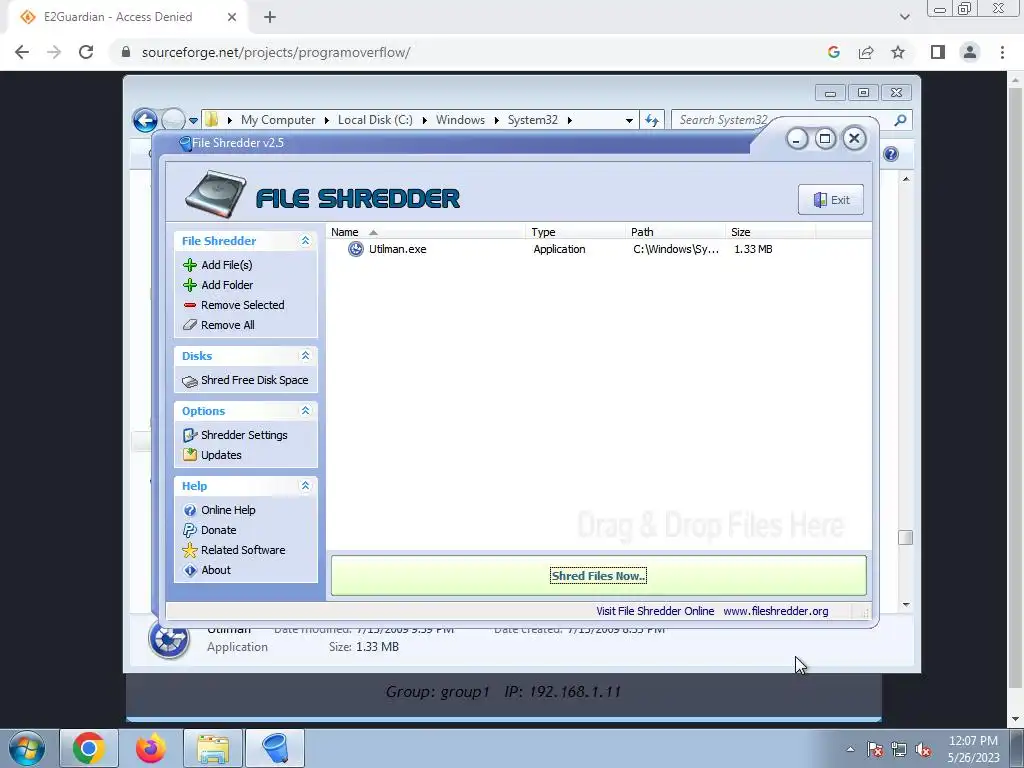The height and width of the screenshot is (768, 1024).
Task: Click Explorer back arrow button
Action: 145,120
